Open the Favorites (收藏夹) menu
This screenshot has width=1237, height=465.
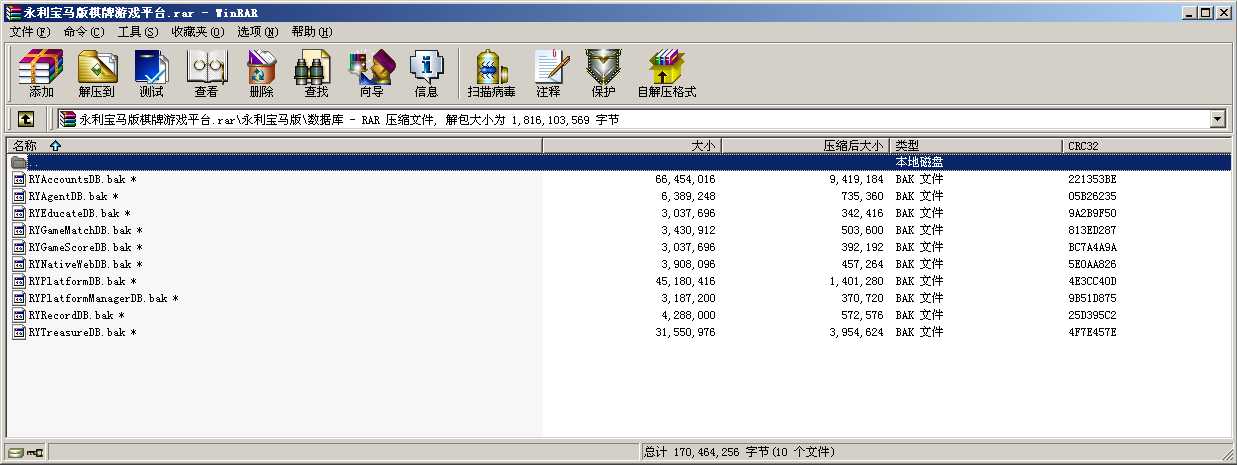(198, 32)
